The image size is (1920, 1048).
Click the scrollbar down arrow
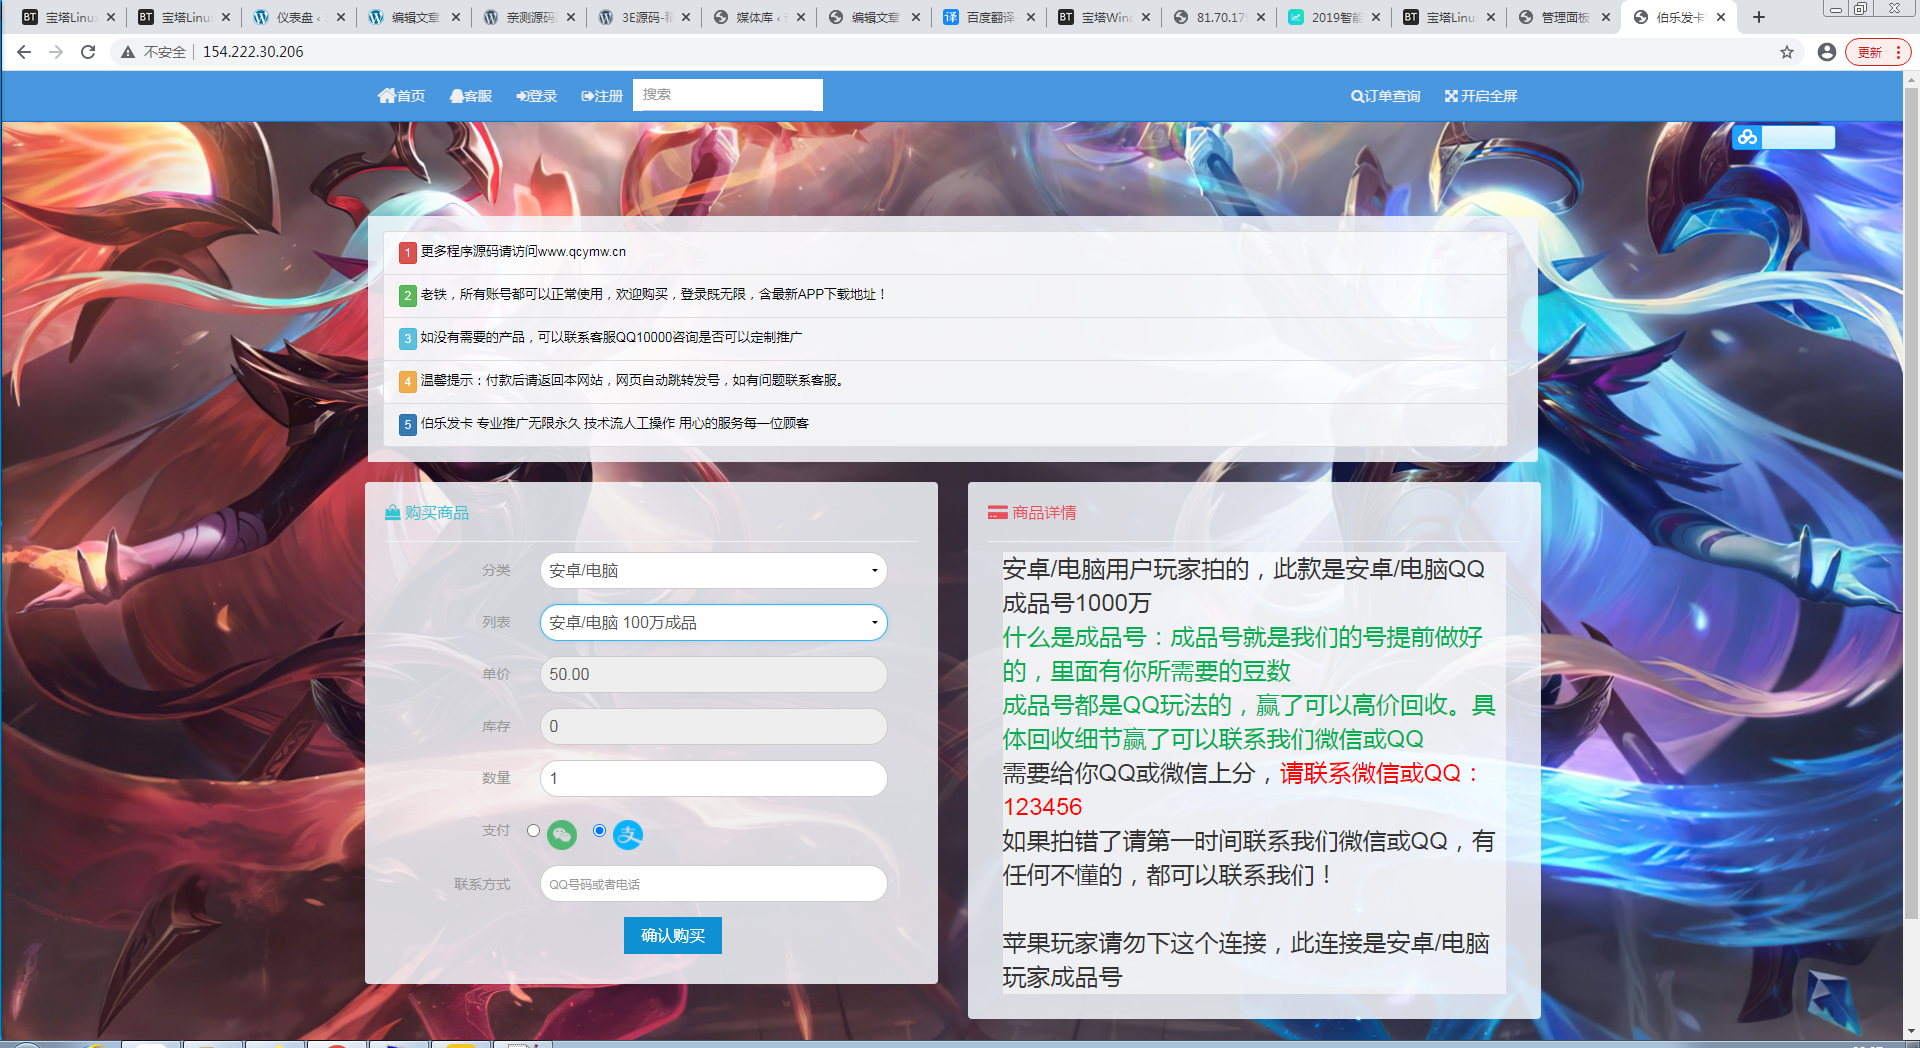[x=1911, y=1031]
